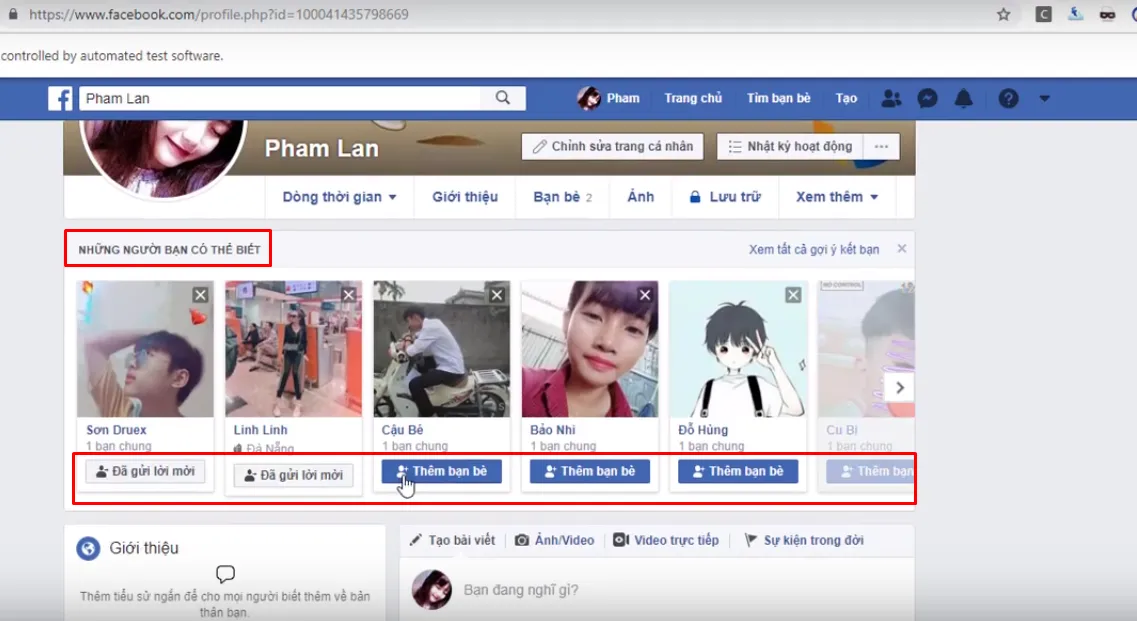This screenshot has height=621, width=1137.
Task: Dismiss Bảo Nhi friend suggestion
Action: click(x=644, y=295)
